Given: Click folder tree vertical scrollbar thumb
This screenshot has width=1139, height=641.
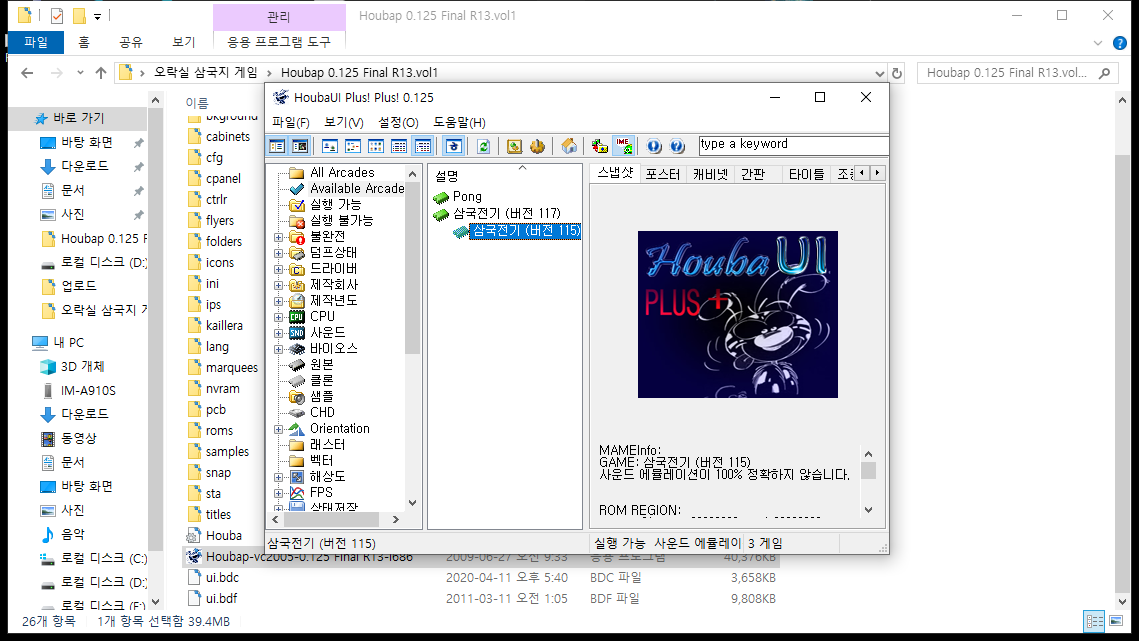Looking at the screenshot, I should (413, 267).
